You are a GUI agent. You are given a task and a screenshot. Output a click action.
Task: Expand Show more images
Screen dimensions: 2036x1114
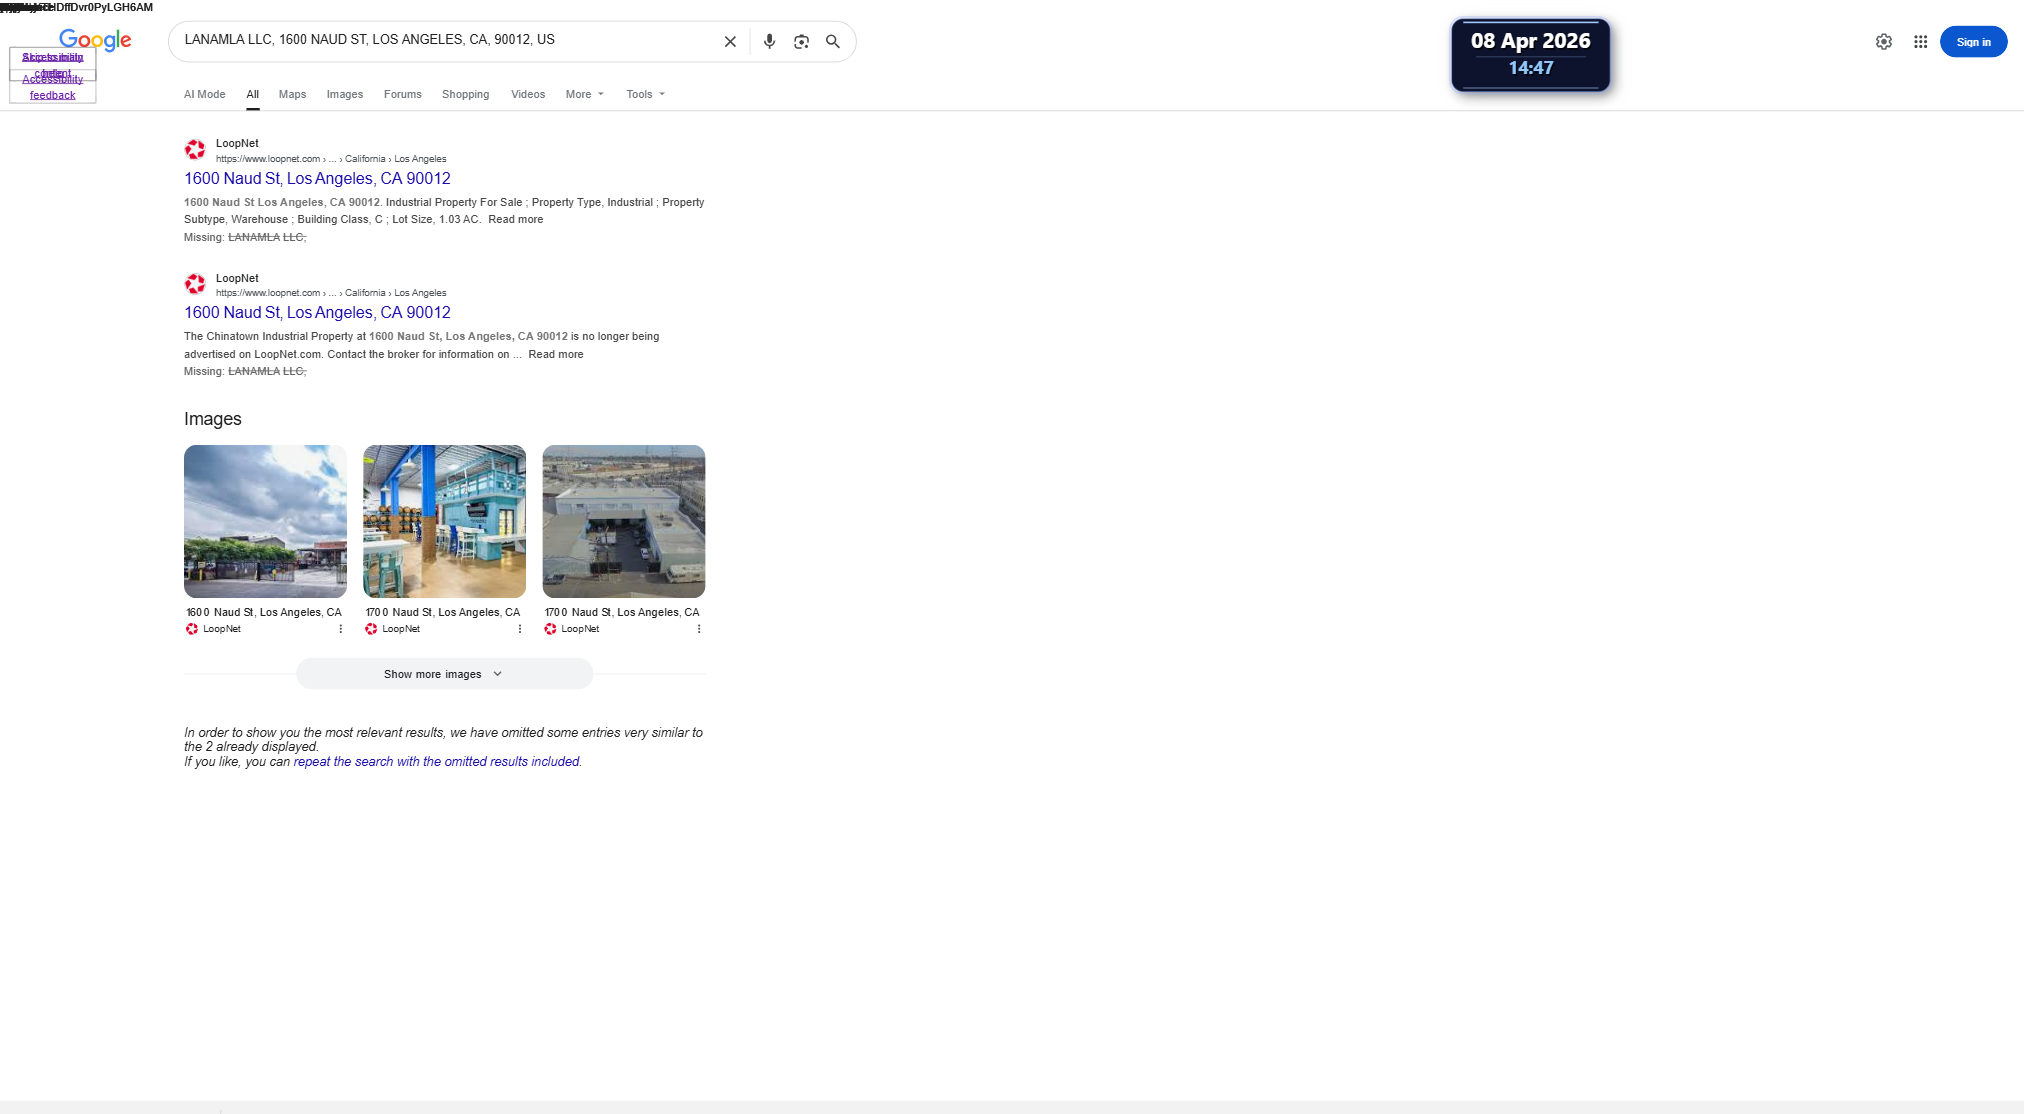point(444,674)
